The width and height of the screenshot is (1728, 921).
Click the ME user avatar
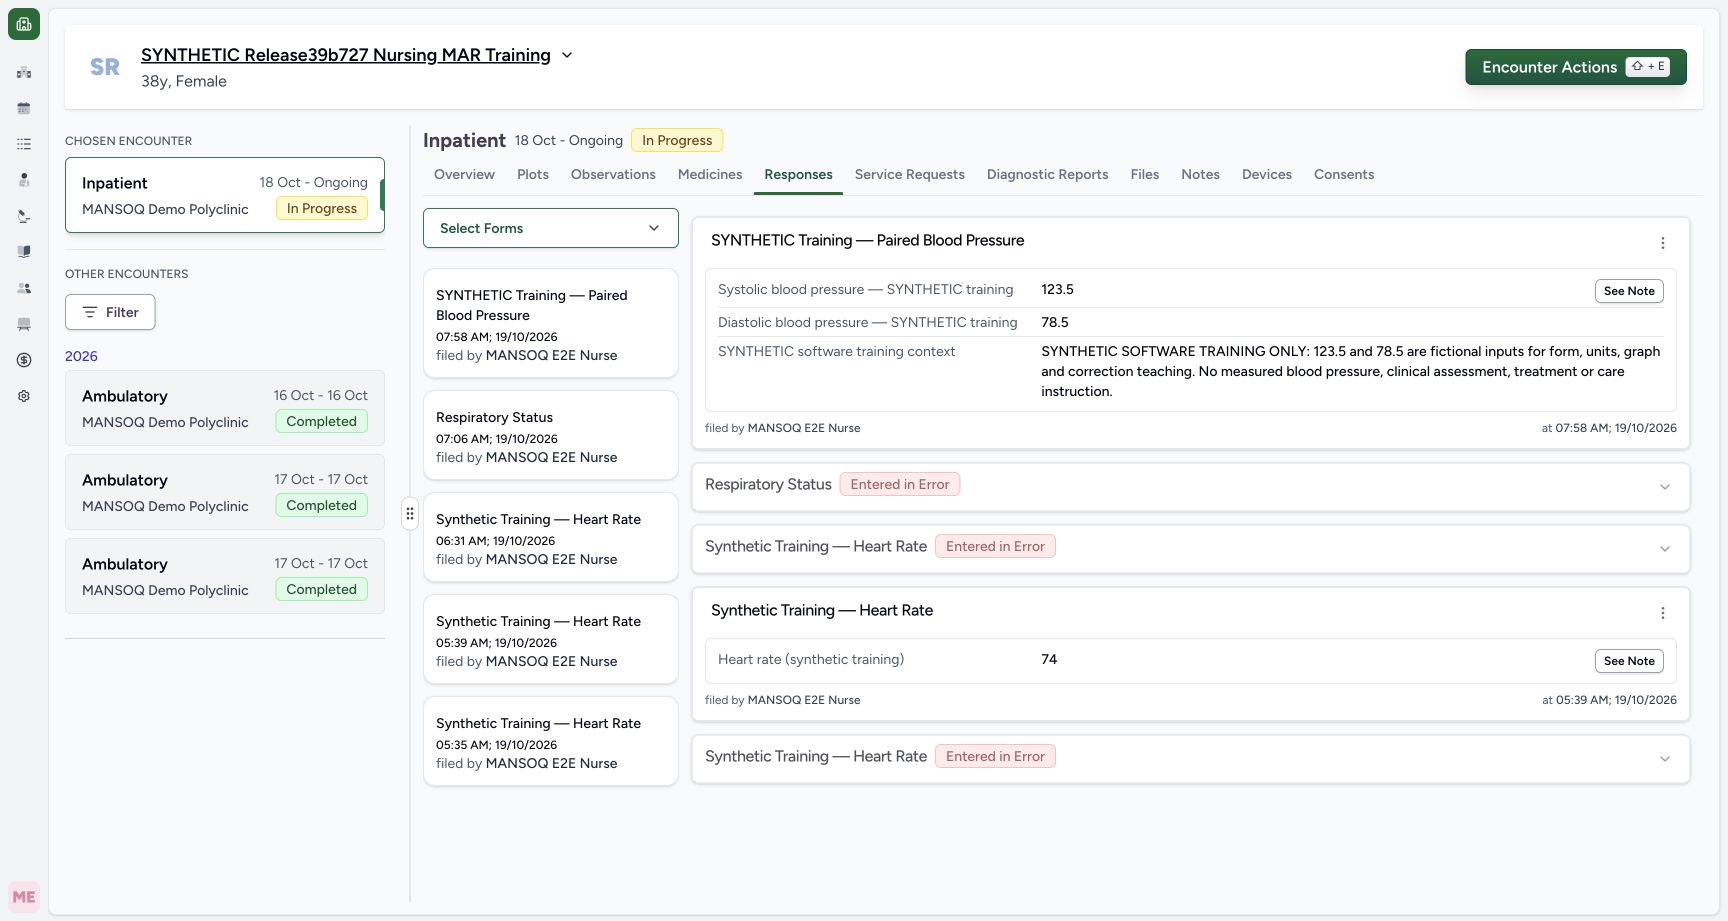[24, 897]
